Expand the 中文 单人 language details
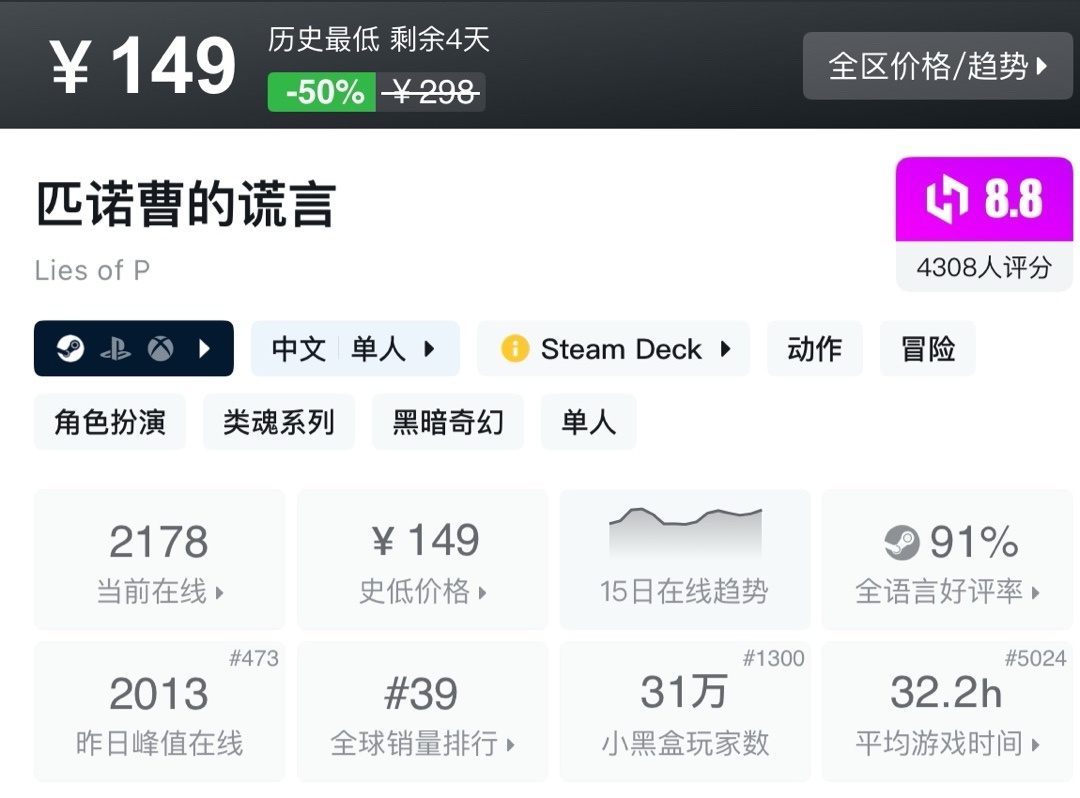 pos(355,349)
